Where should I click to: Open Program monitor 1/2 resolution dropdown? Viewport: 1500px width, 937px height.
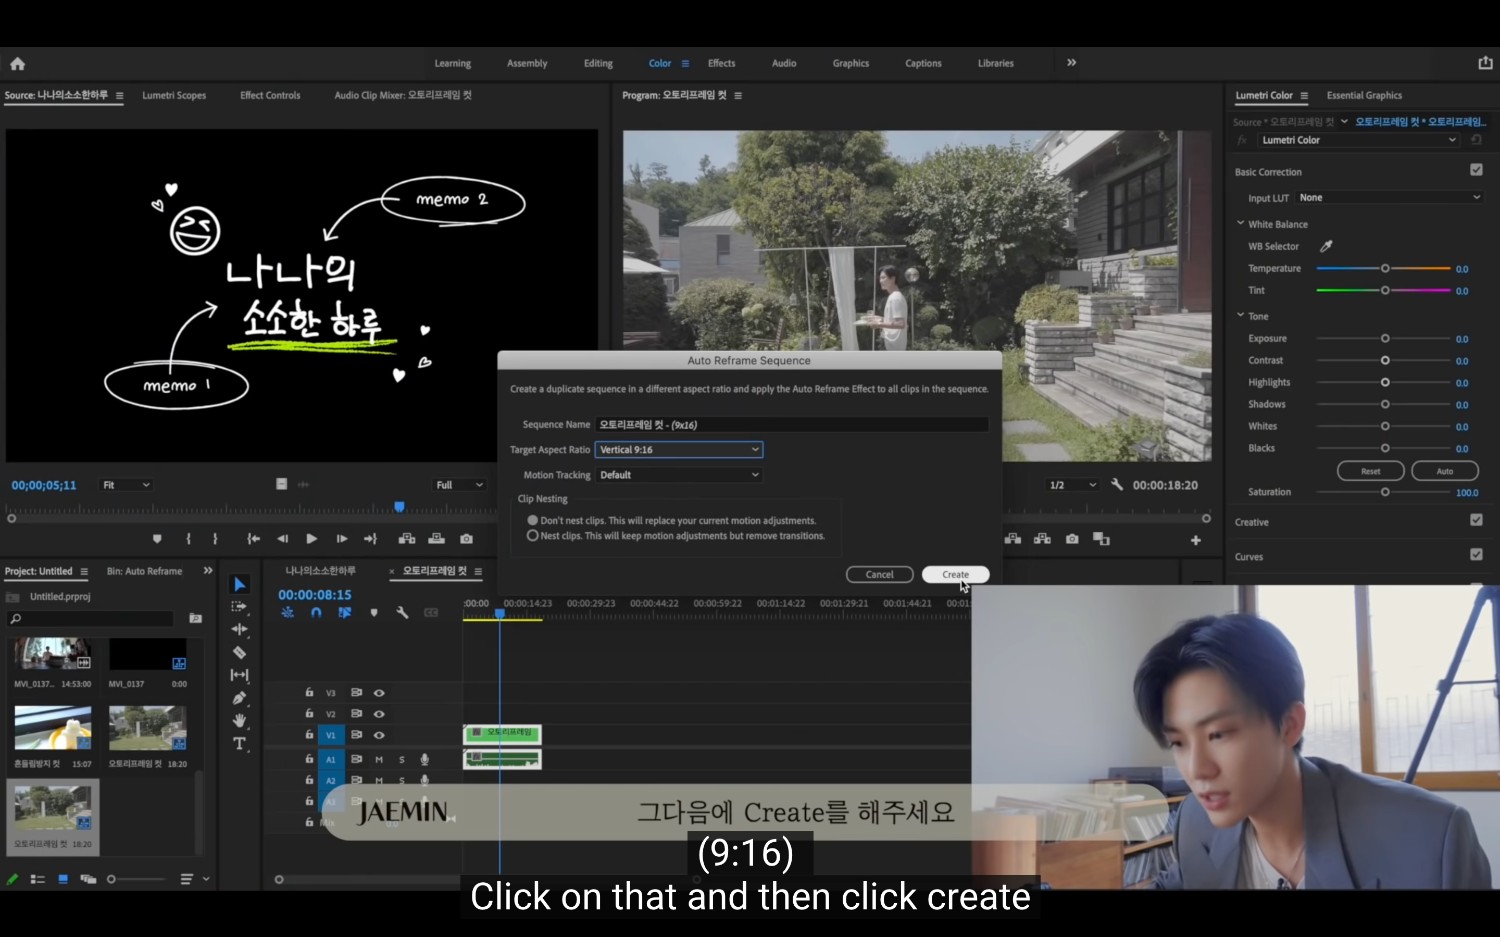point(1072,485)
